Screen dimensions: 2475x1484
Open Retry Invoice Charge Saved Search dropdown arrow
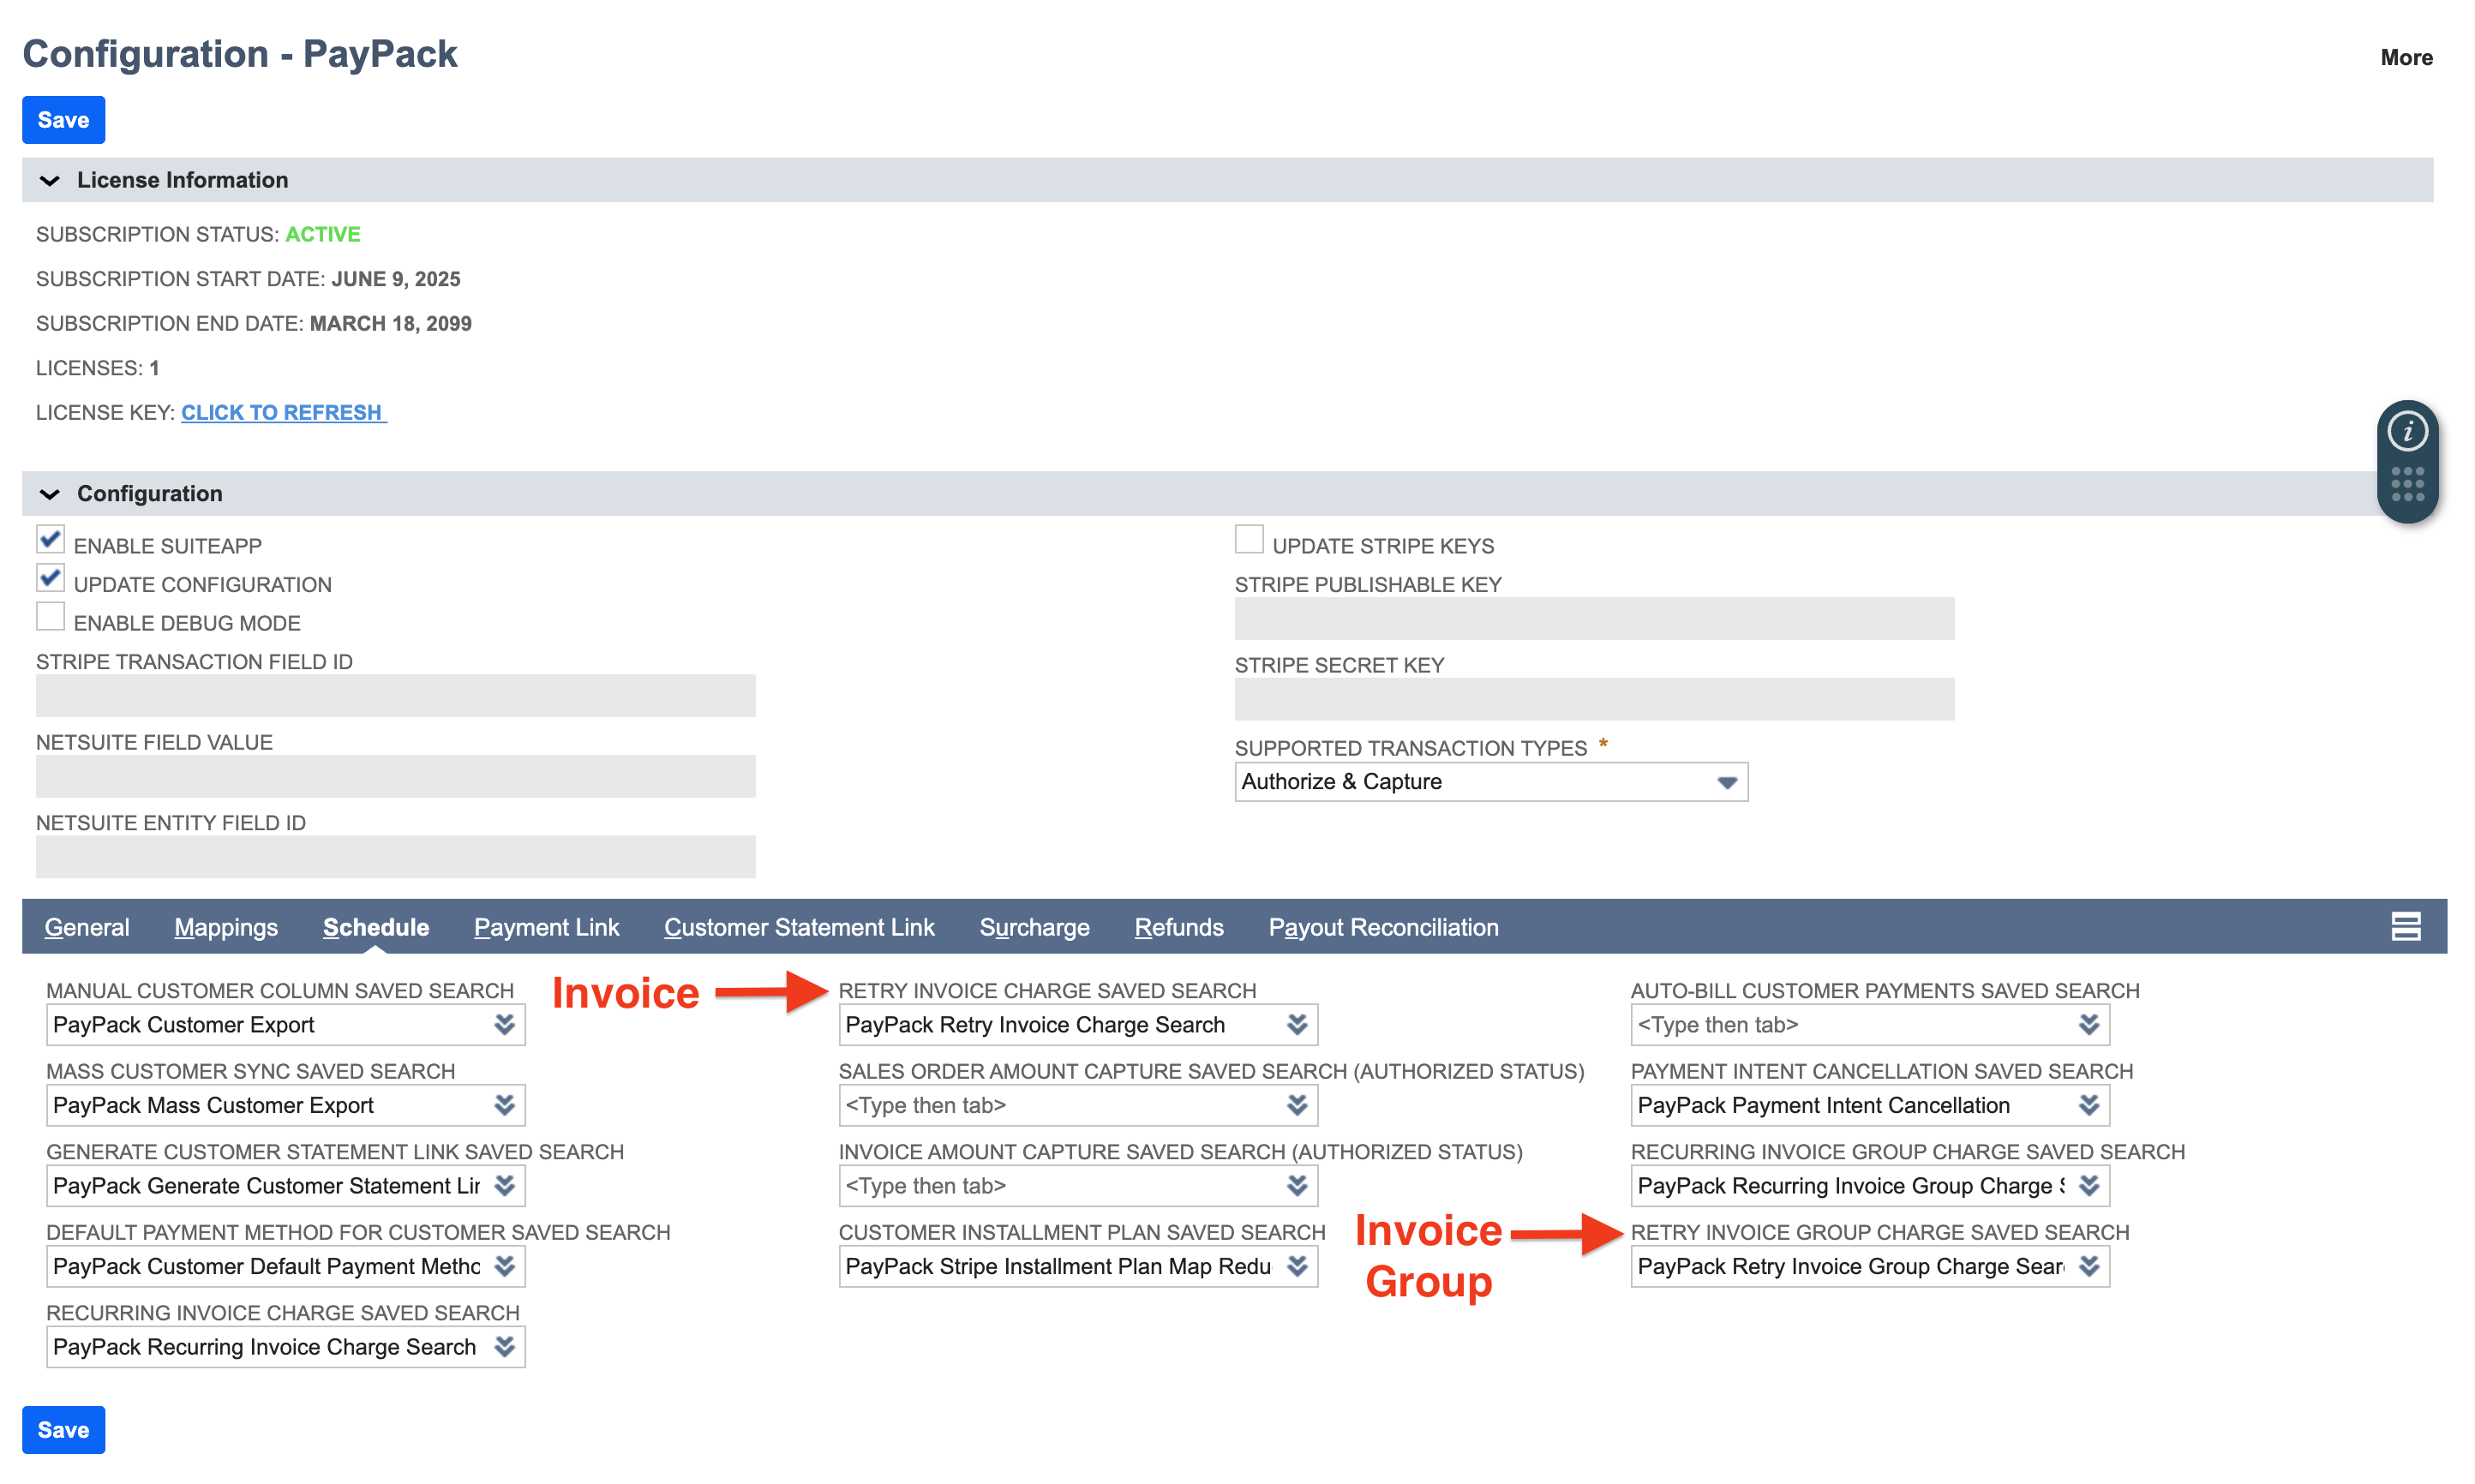coord(1297,1024)
